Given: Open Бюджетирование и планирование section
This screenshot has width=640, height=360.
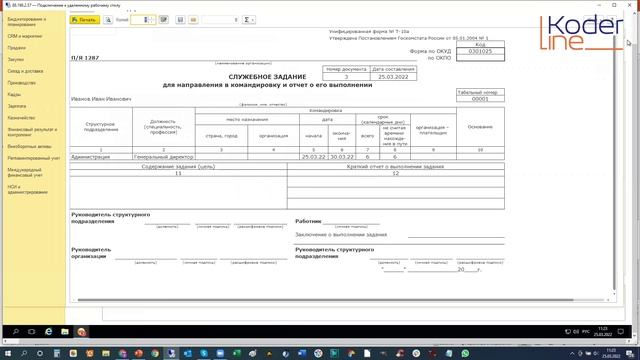Looking at the screenshot, I should pos(27,22).
